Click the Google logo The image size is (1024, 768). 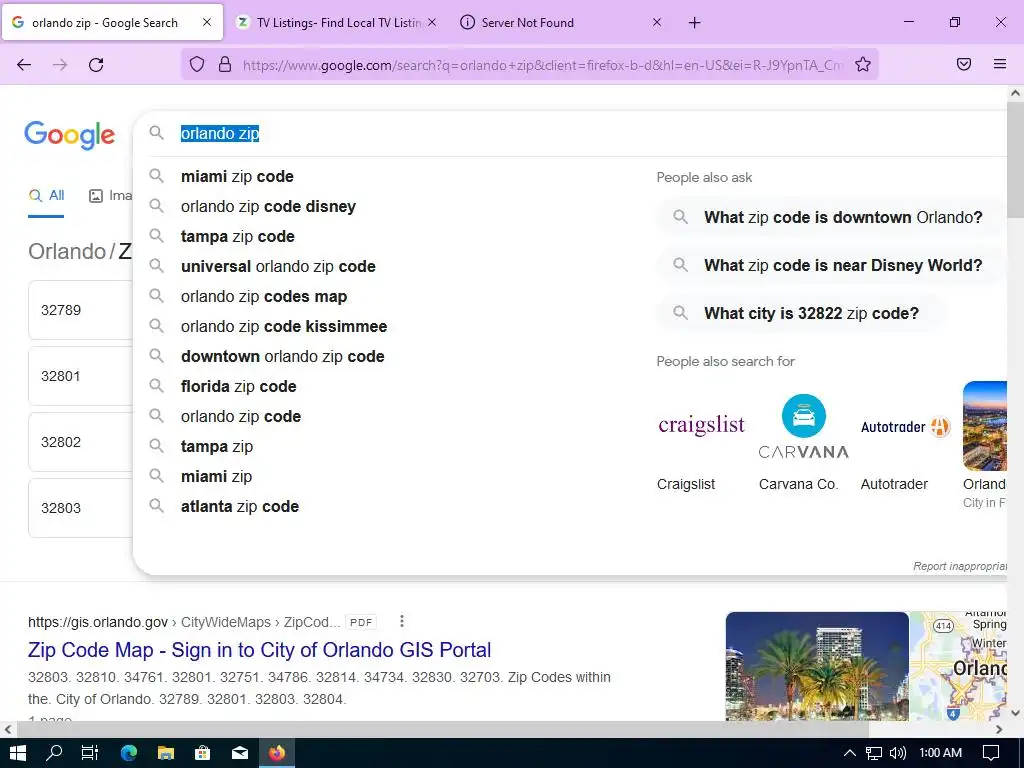70,135
